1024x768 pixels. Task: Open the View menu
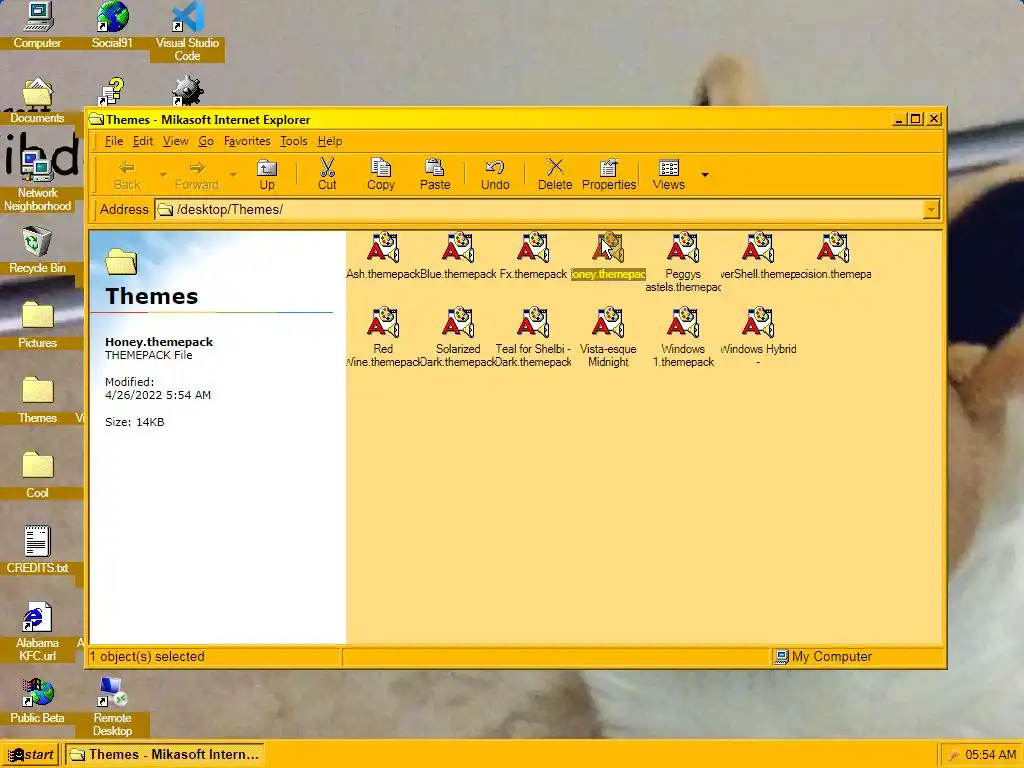(175, 141)
